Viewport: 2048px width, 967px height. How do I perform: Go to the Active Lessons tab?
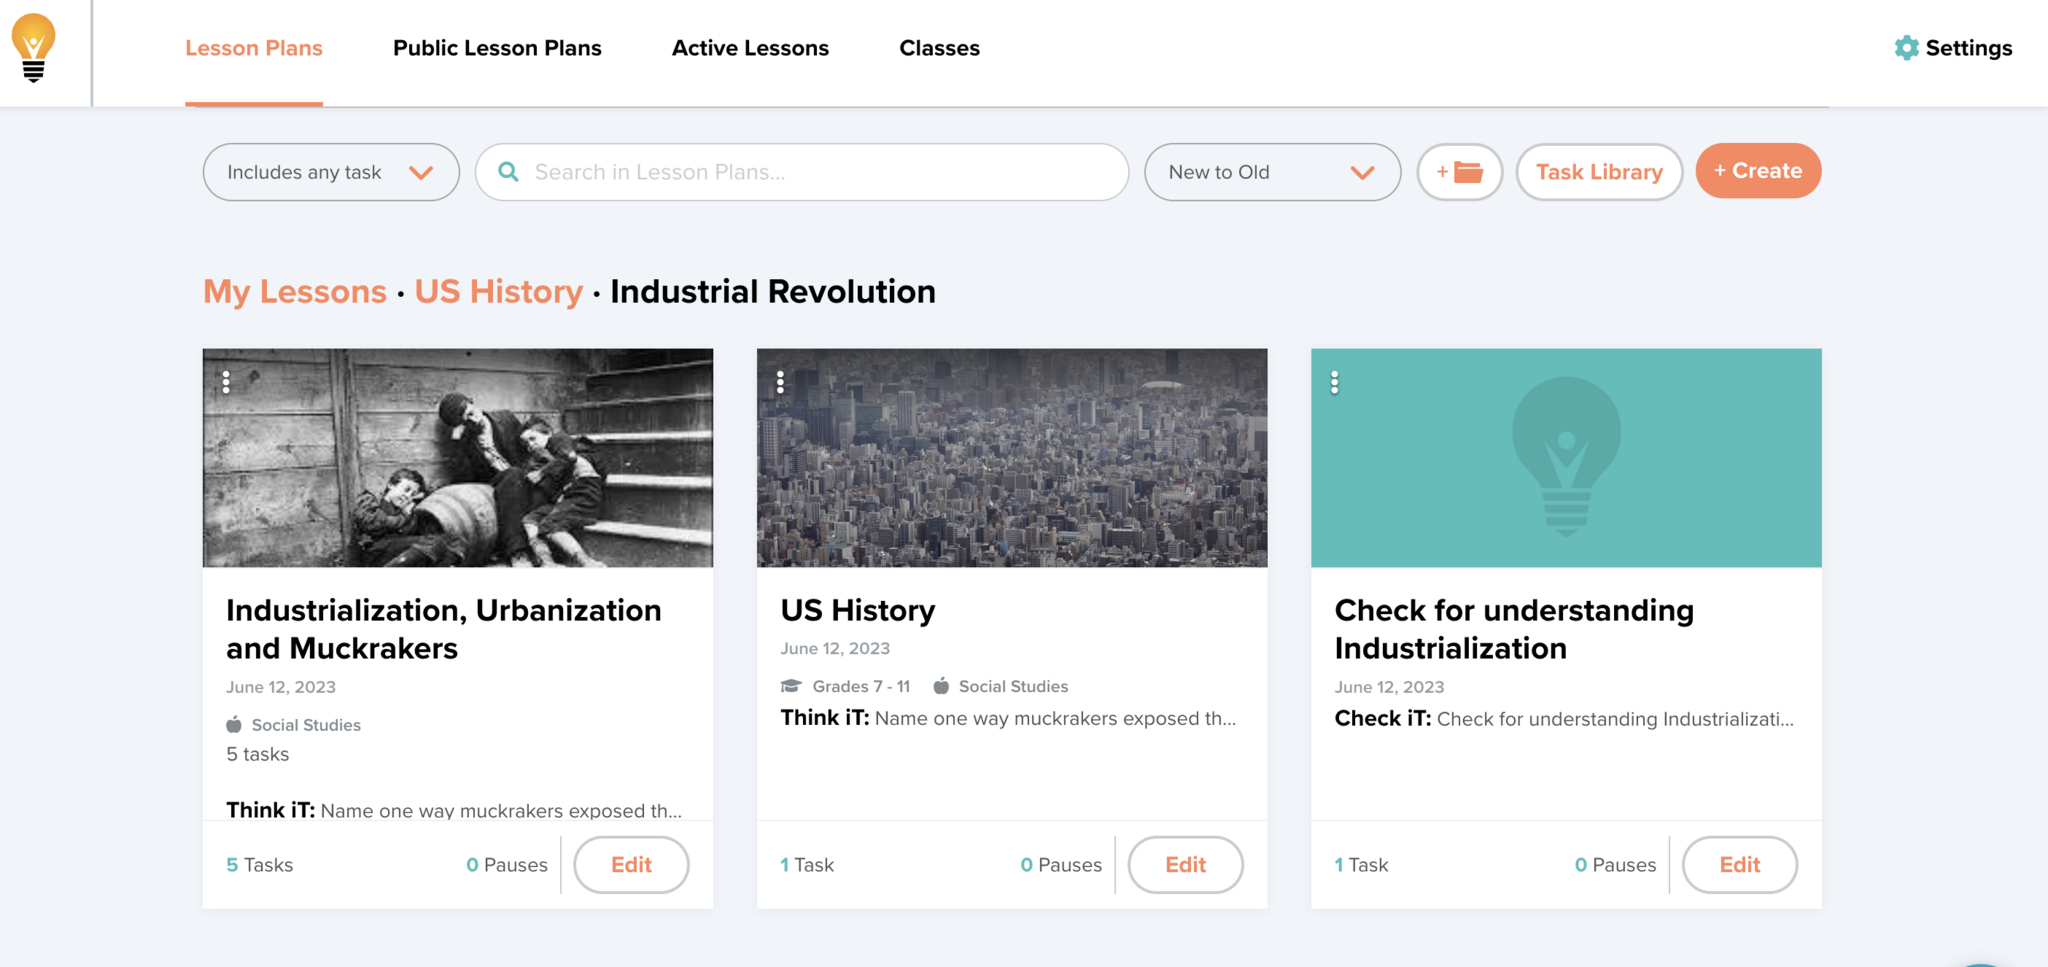click(750, 48)
